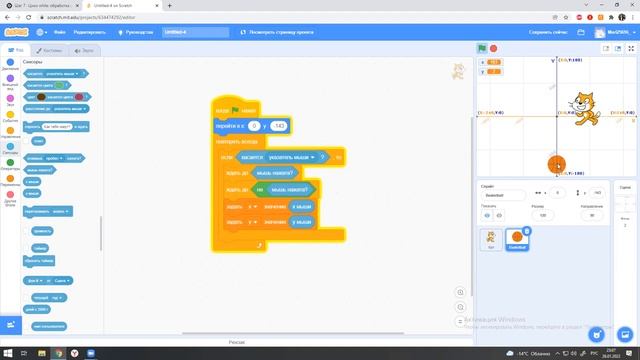Screen dimensions: 640x360
Task: Click the crimson swatch in color-touching-color block
Action: click(x=79, y=97)
